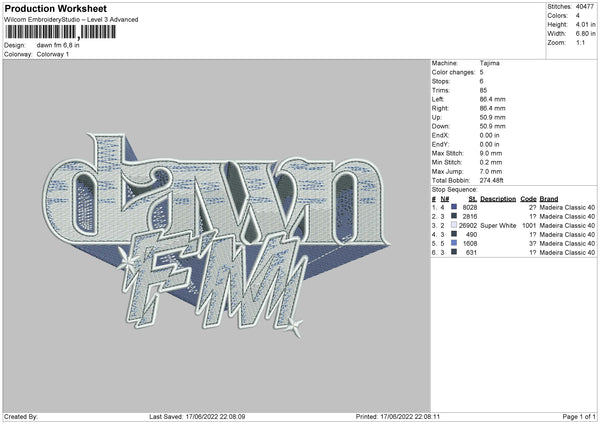Click 'Madeira Classic 40' in stop row 1
Image resolution: width=600 pixels, height=424 pixels.
(x=567, y=207)
